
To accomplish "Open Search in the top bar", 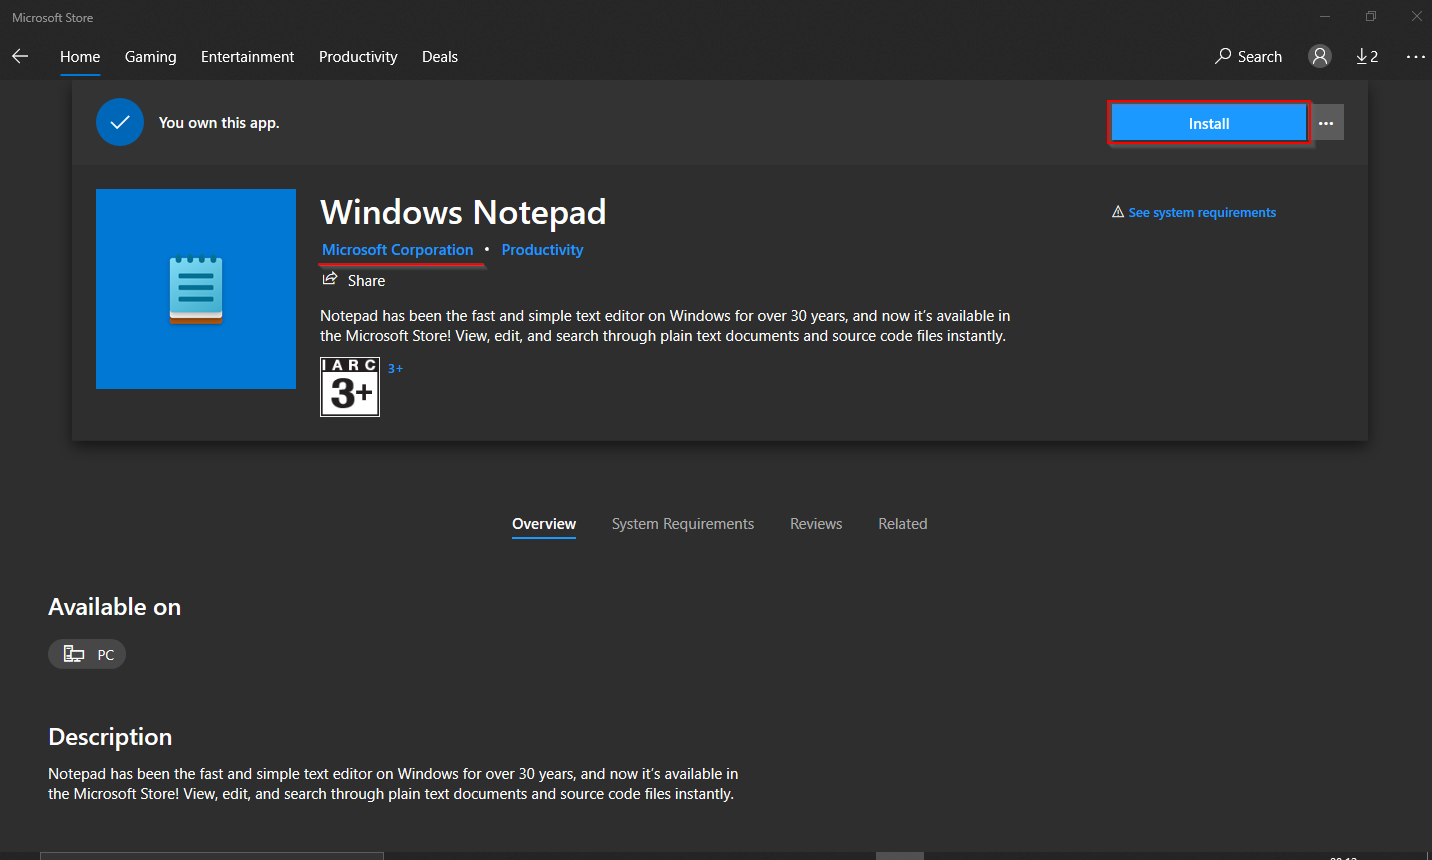I will coord(1248,57).
